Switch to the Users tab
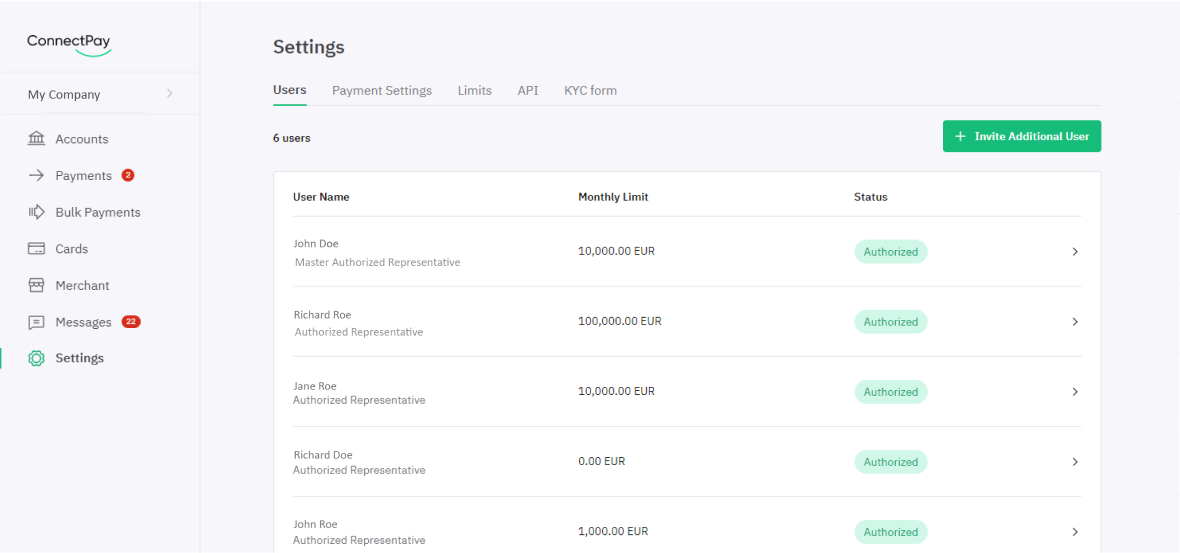Screen dimensions: 1180x553 290,90
